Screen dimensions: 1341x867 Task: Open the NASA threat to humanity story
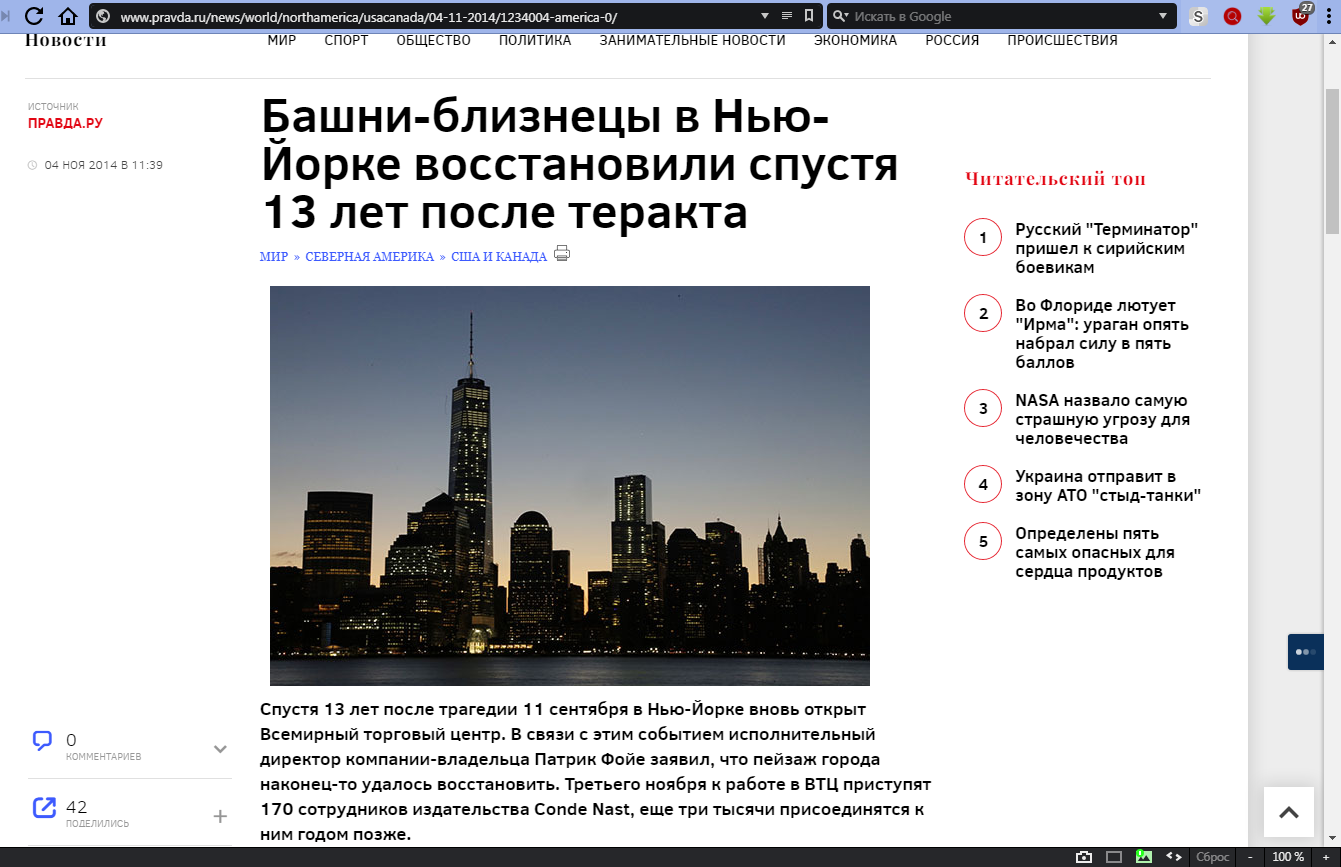point(1102,419)
